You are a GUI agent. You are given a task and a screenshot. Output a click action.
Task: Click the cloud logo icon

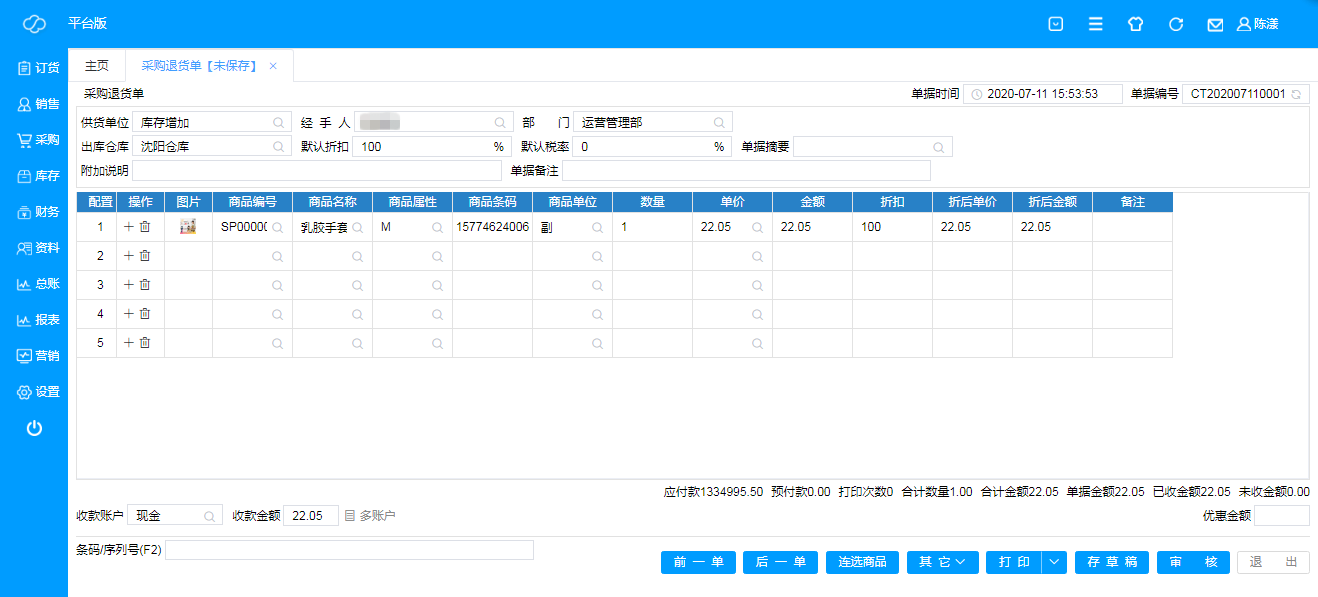pyautogui.click(x=35, y=24)
